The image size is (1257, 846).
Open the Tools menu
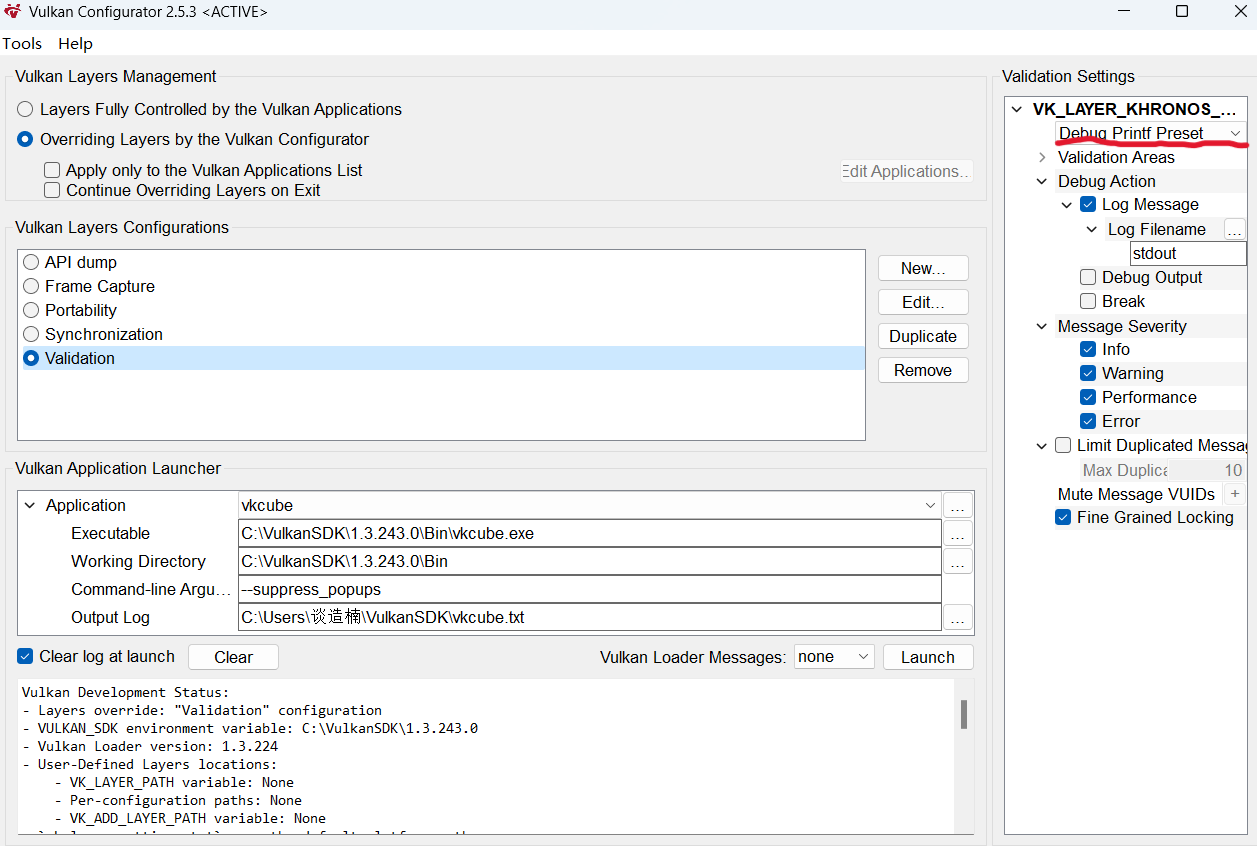pos(22,43)
